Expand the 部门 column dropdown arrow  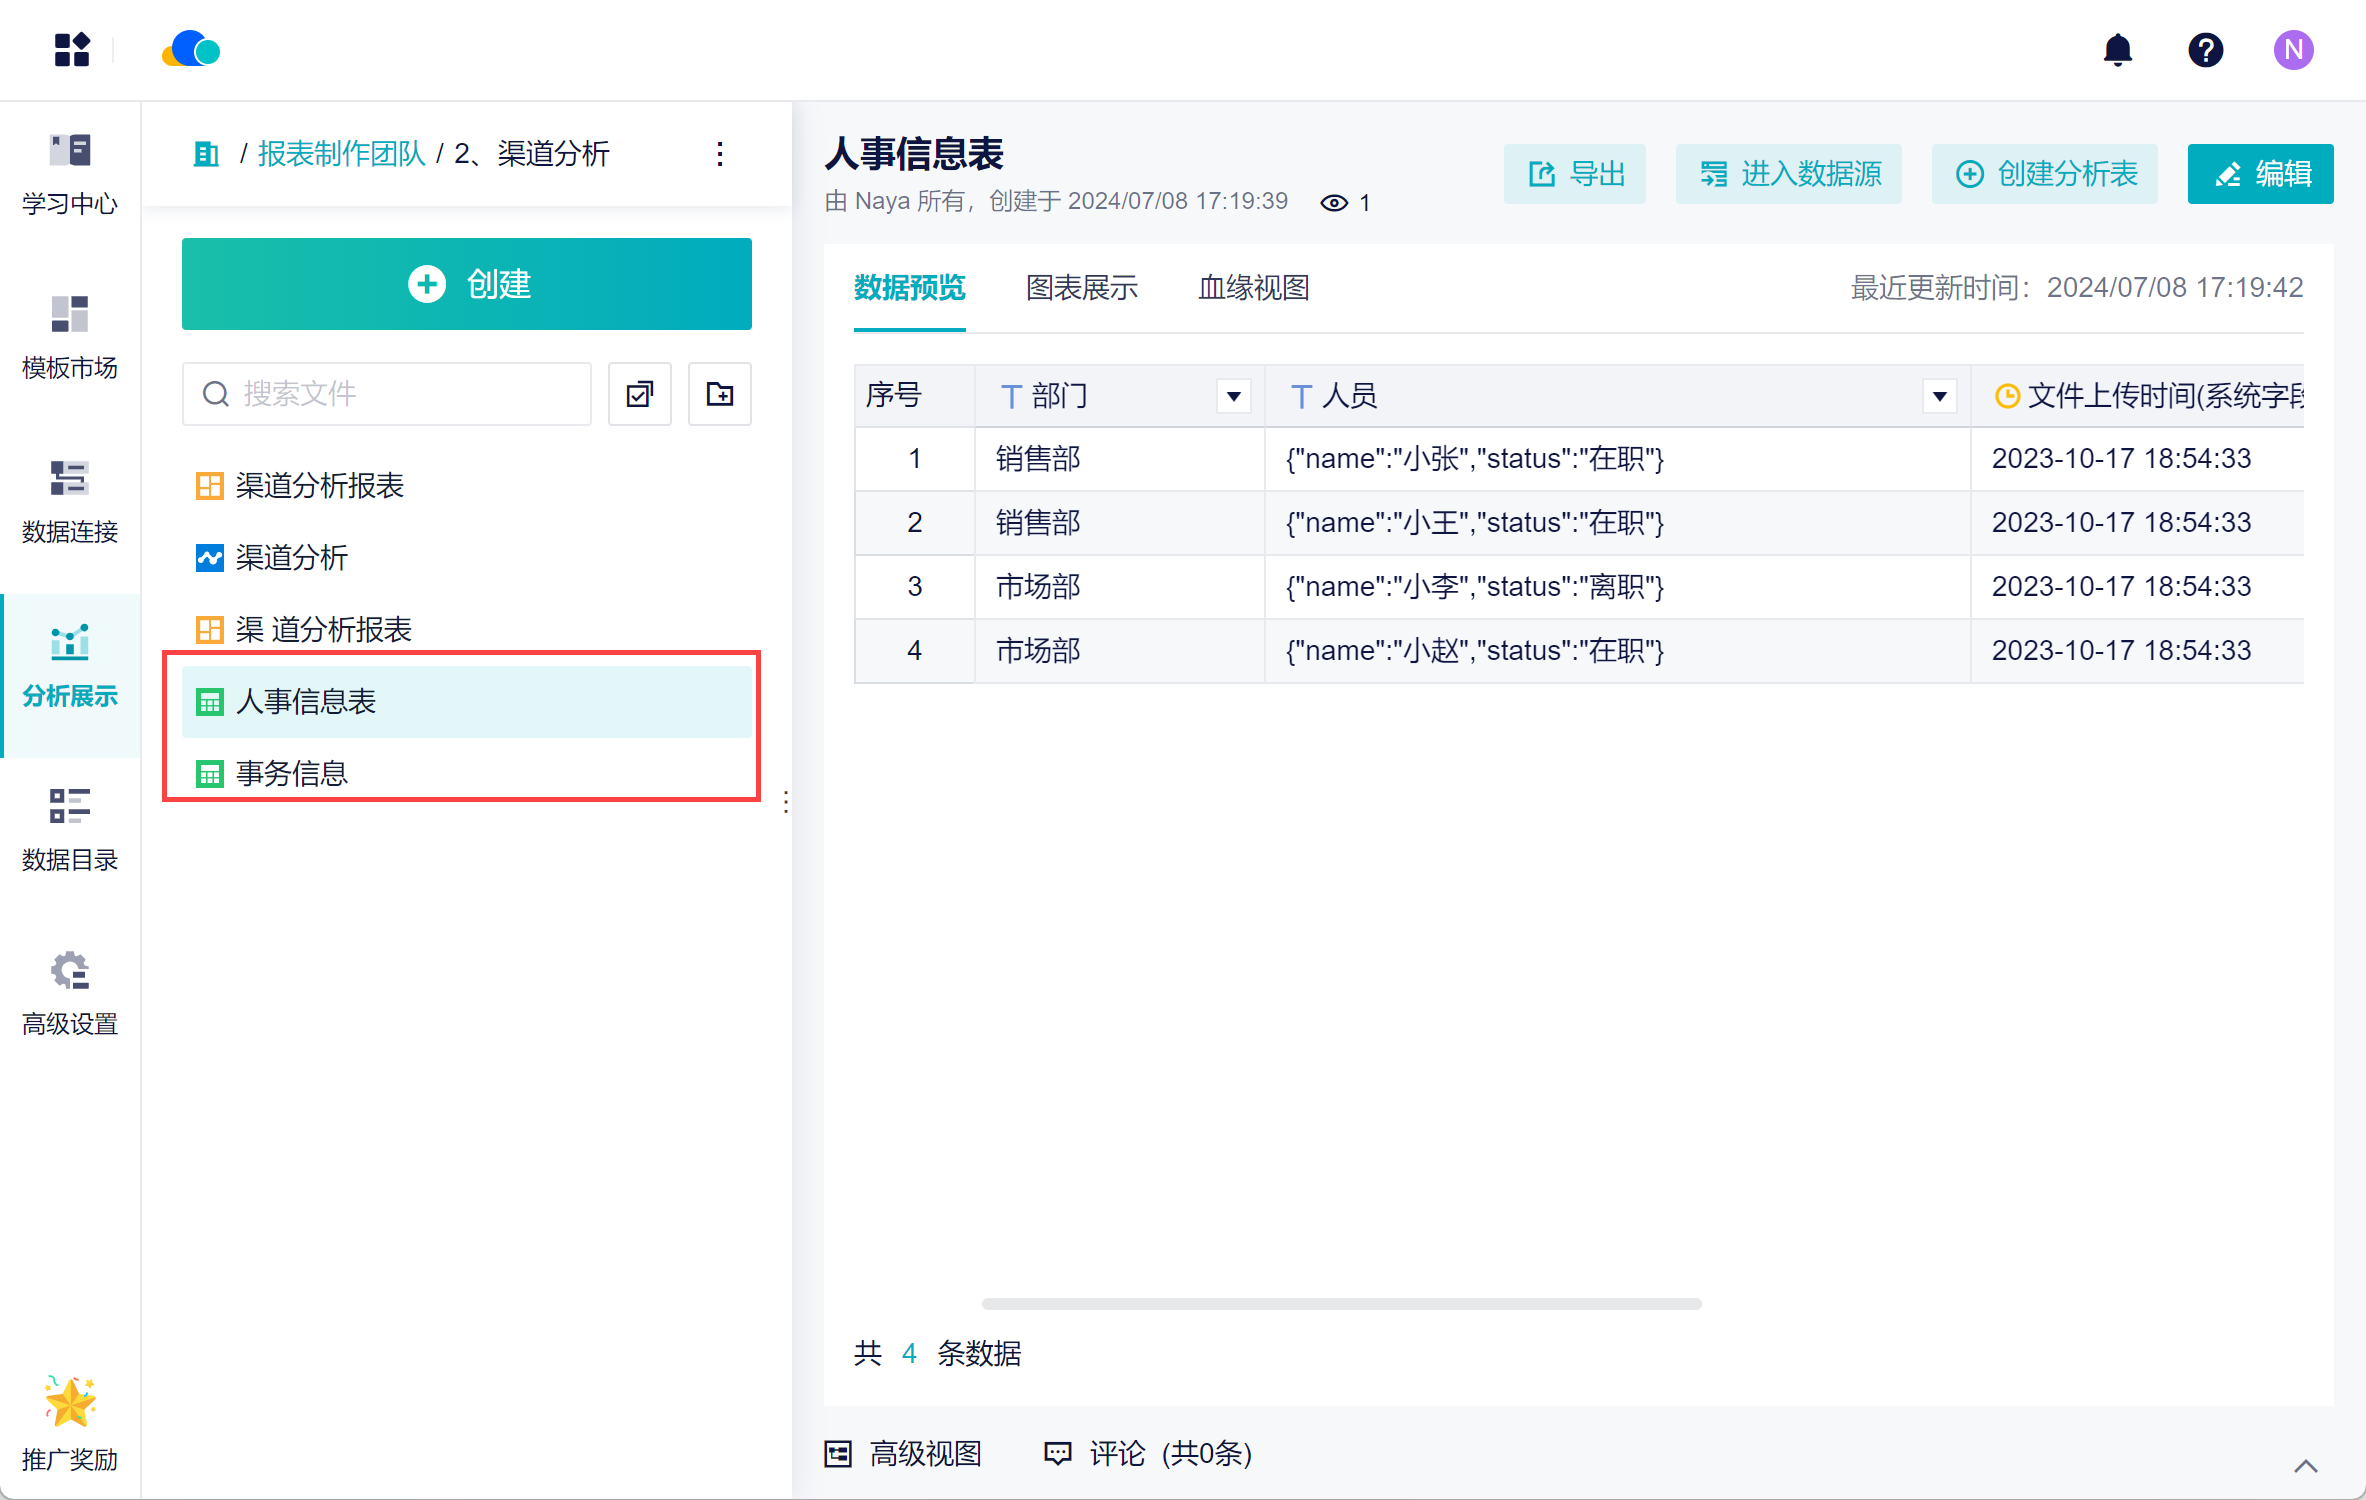[x=1234, y=396]
